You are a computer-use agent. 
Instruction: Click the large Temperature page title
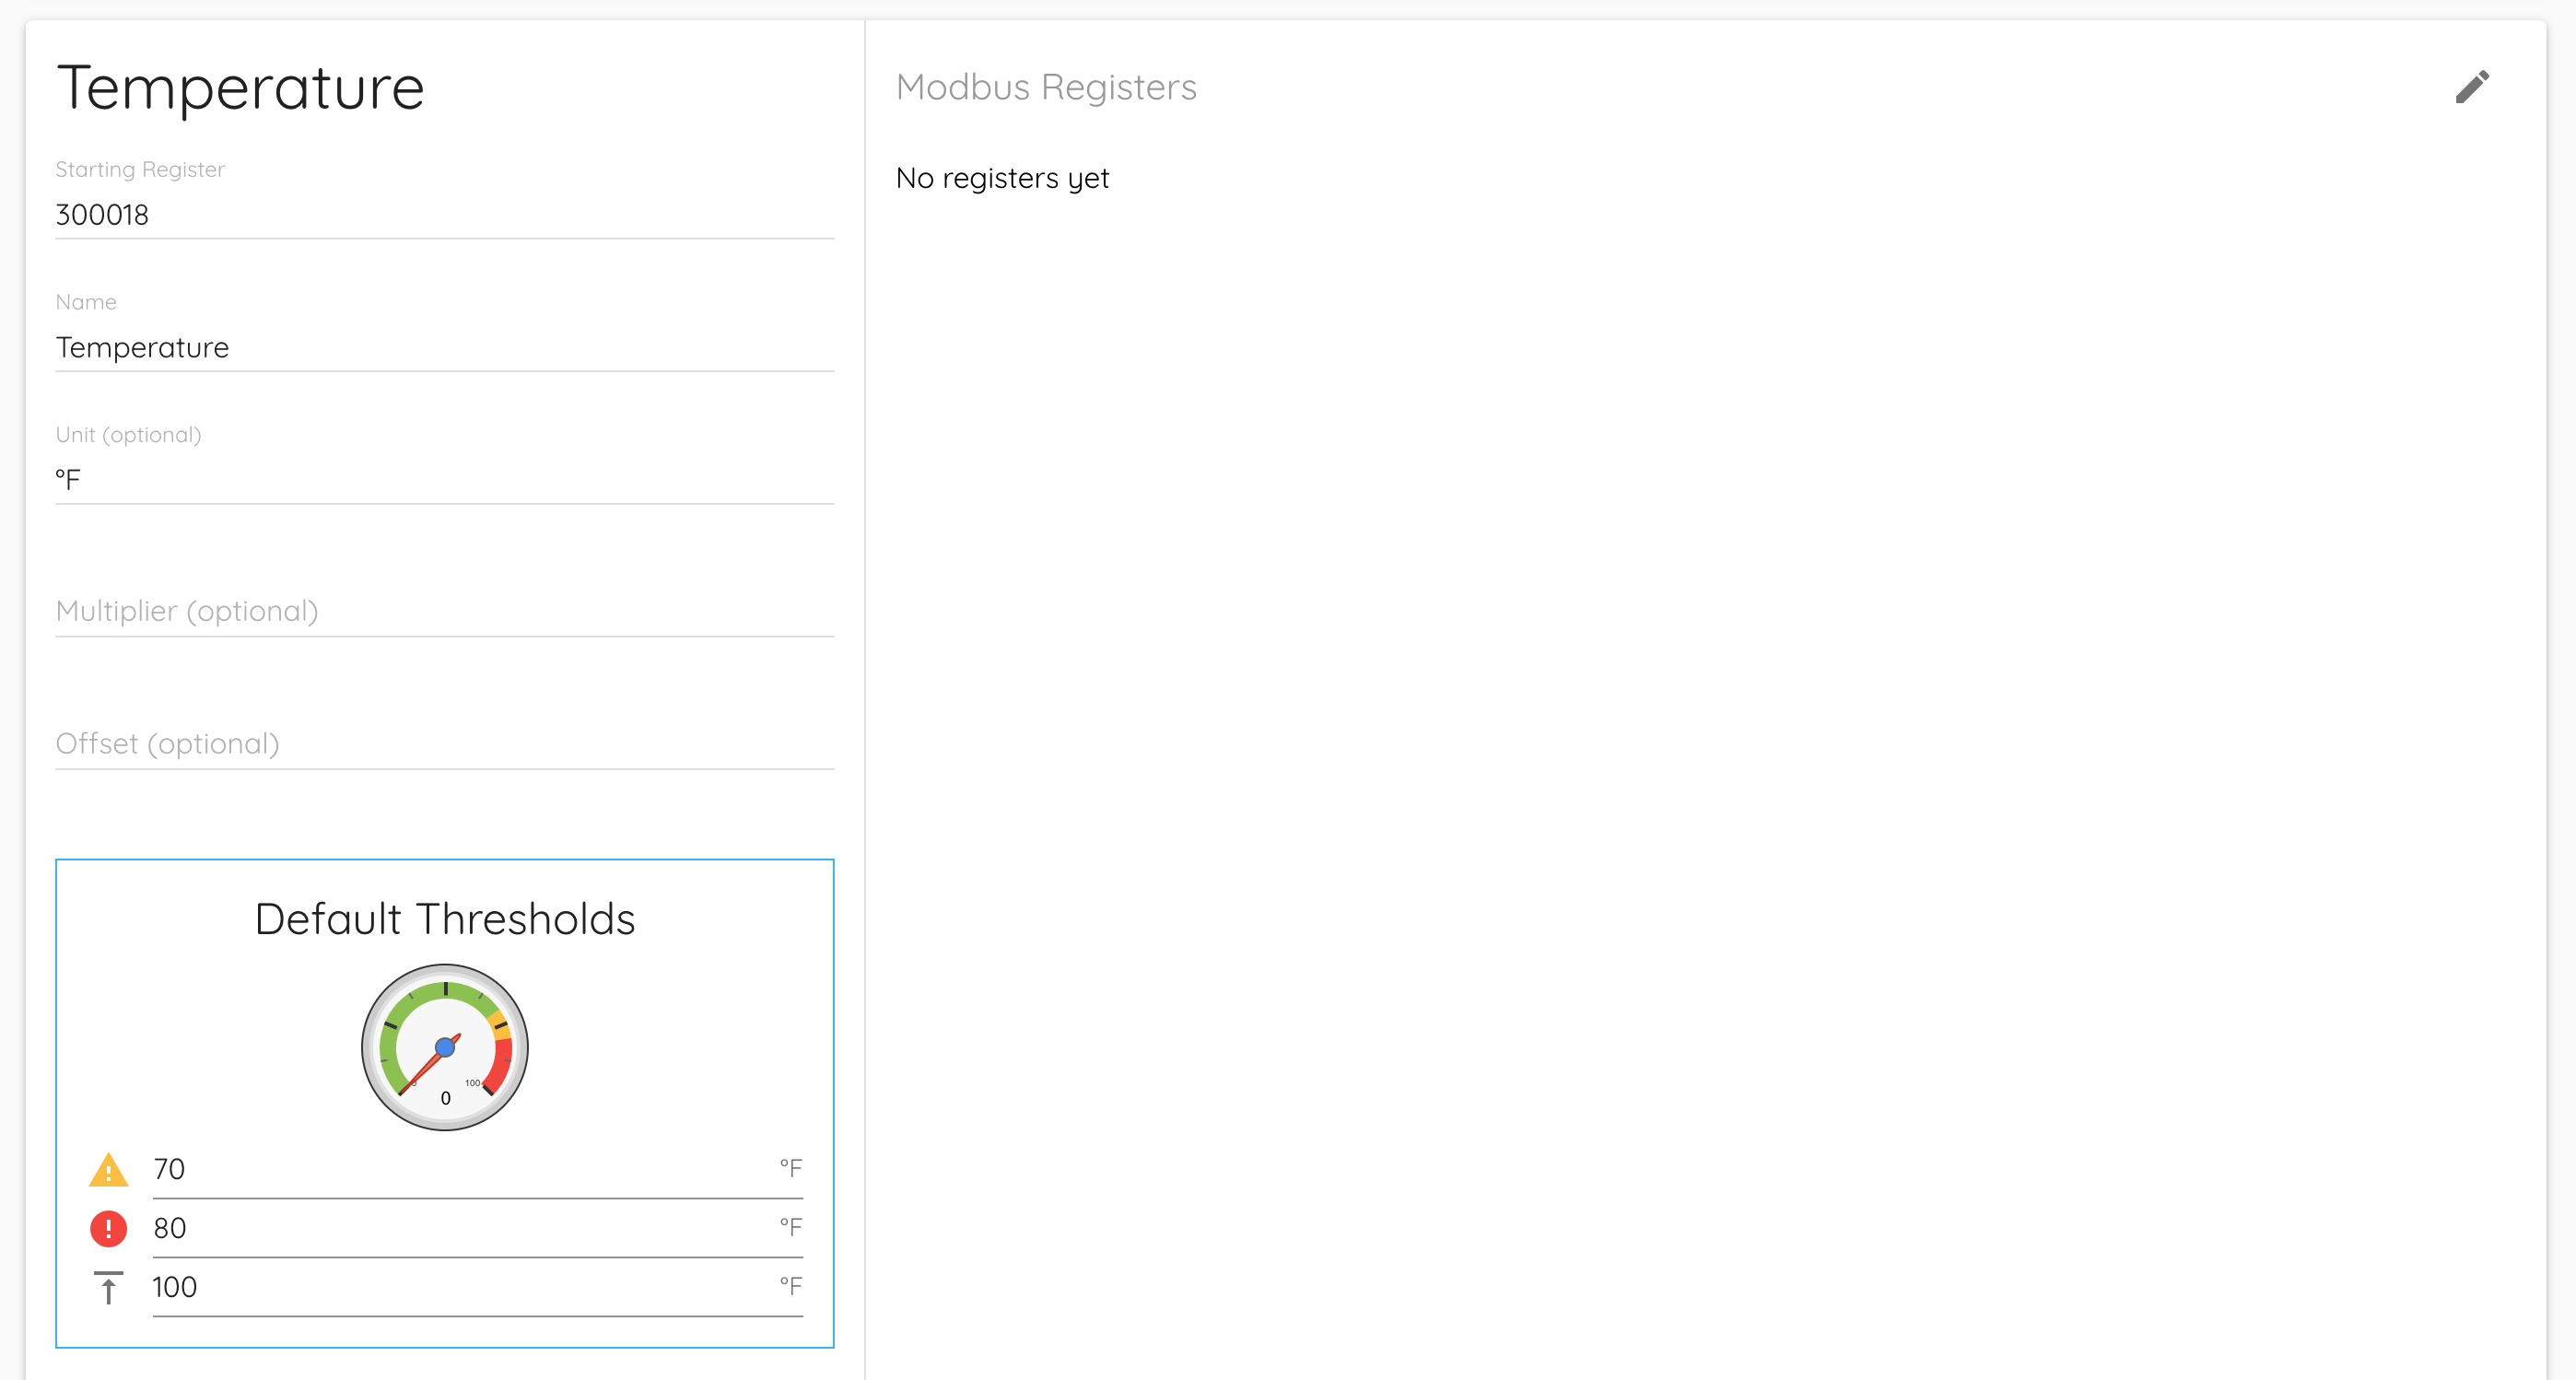pyautogui.click(x=240, y=88)
